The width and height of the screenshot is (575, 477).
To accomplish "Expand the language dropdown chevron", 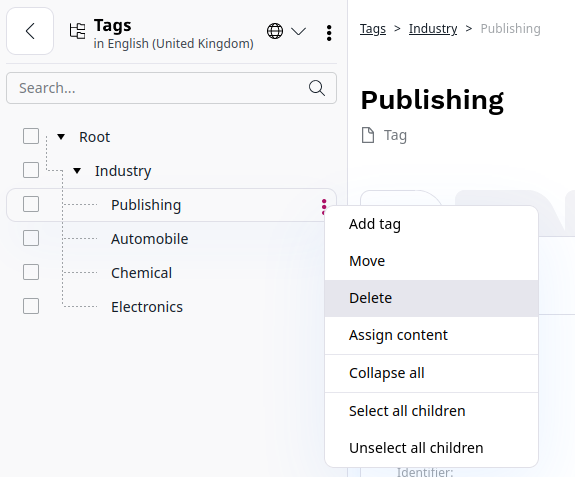I will pyautogui.click(x=299, y=31).
